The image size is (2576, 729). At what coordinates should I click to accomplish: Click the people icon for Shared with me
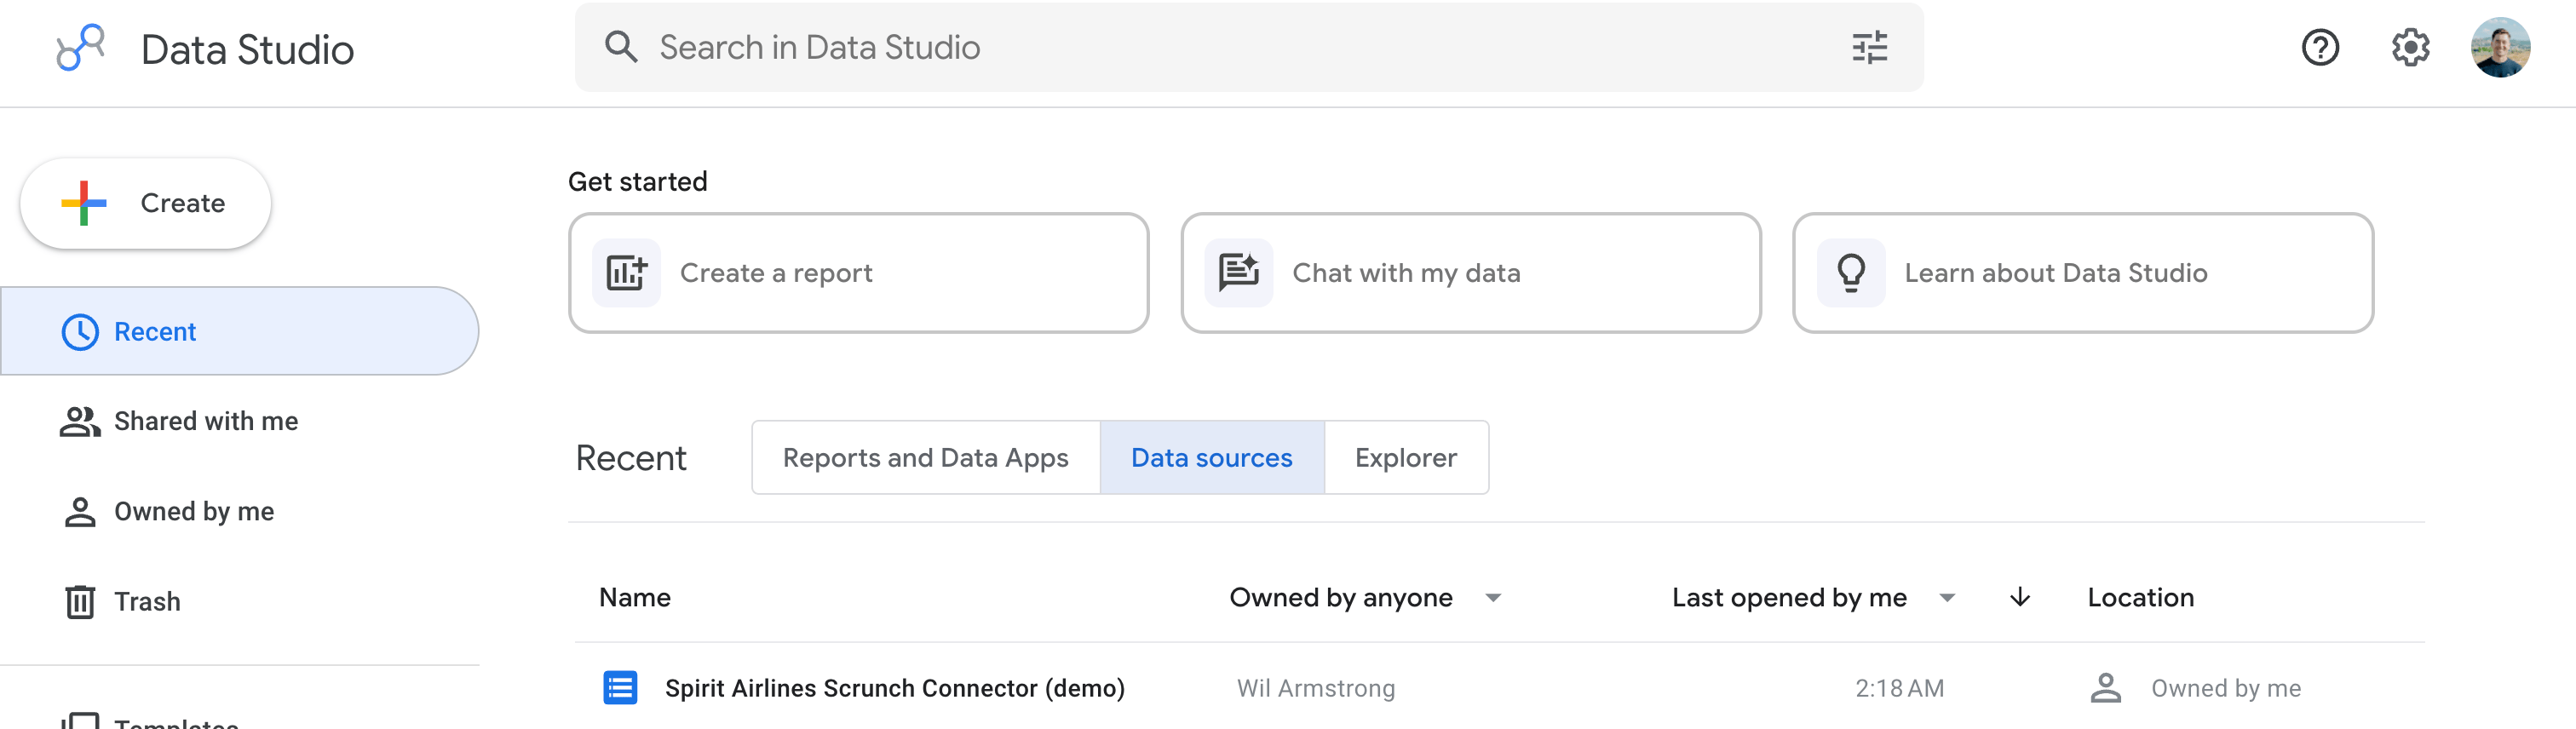(x=80, y=422)
